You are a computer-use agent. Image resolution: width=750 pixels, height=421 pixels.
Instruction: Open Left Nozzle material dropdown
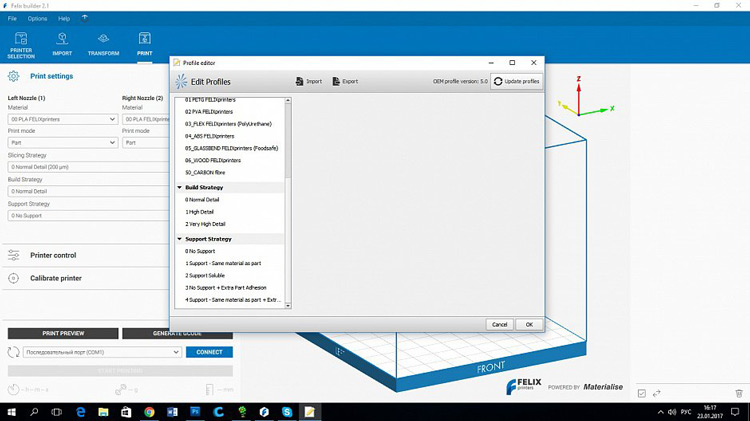[x=63, y=119]
